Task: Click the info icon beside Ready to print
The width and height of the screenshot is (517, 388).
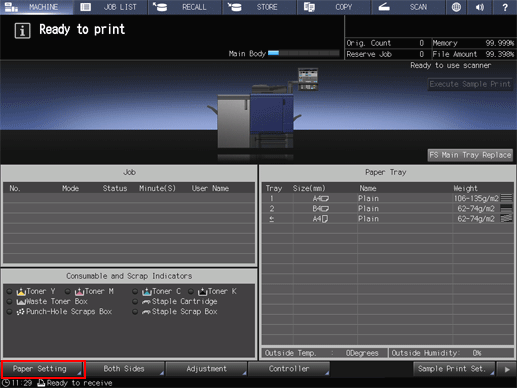Action: (x=22, y=31)
